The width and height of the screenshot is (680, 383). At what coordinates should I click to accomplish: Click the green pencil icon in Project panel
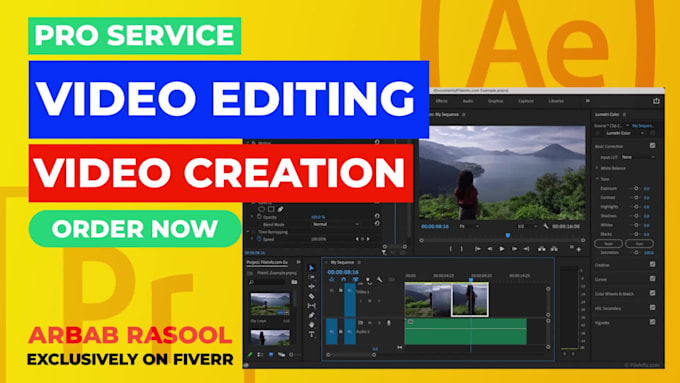click(x=250, y=355)
